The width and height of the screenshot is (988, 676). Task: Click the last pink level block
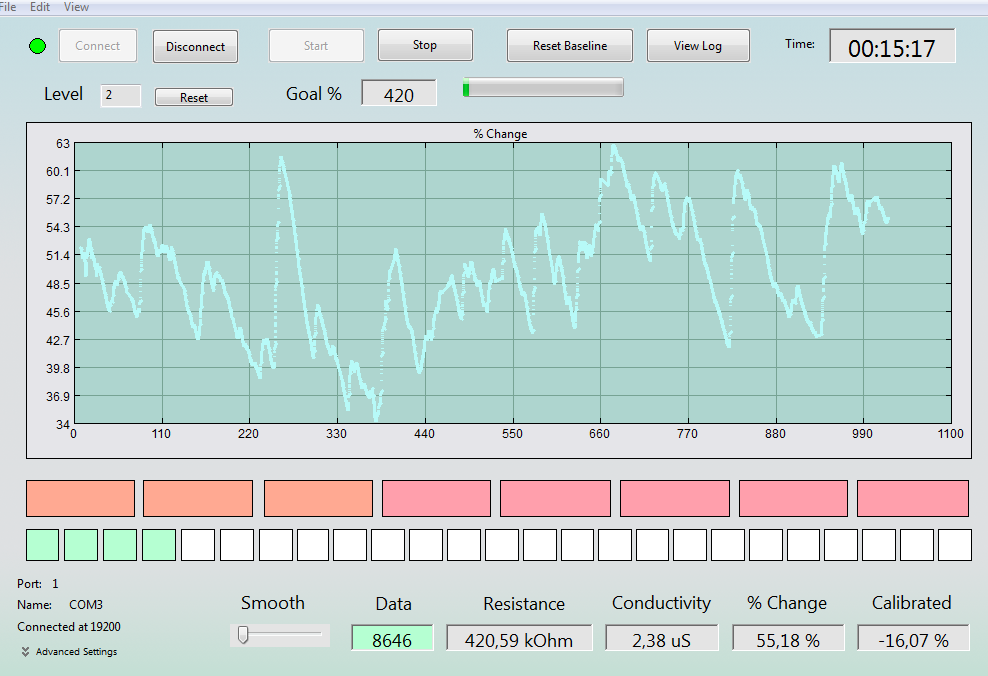913,498
